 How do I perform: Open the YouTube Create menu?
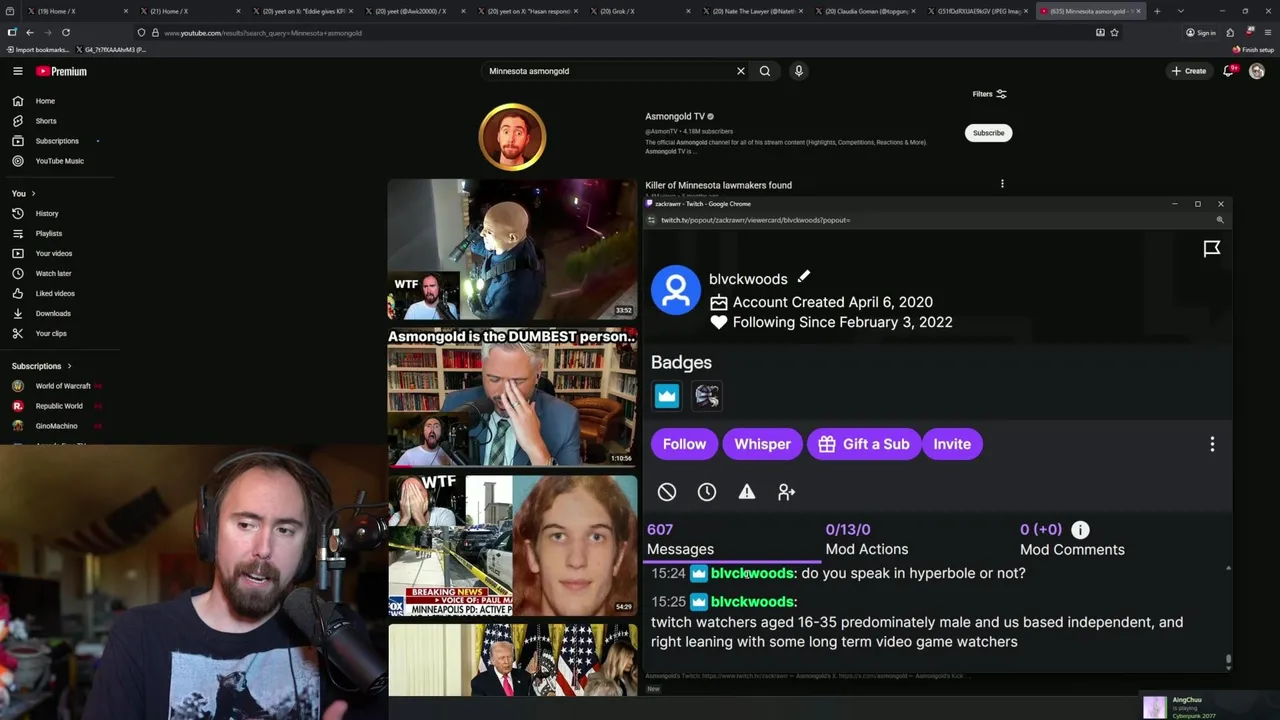pos(1189,71)
